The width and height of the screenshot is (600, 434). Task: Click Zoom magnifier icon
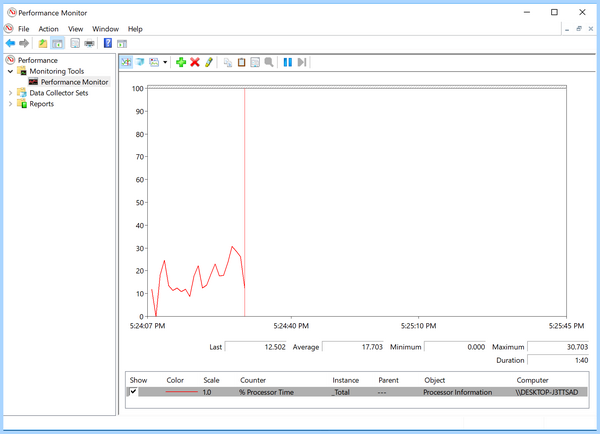point(269,62)
